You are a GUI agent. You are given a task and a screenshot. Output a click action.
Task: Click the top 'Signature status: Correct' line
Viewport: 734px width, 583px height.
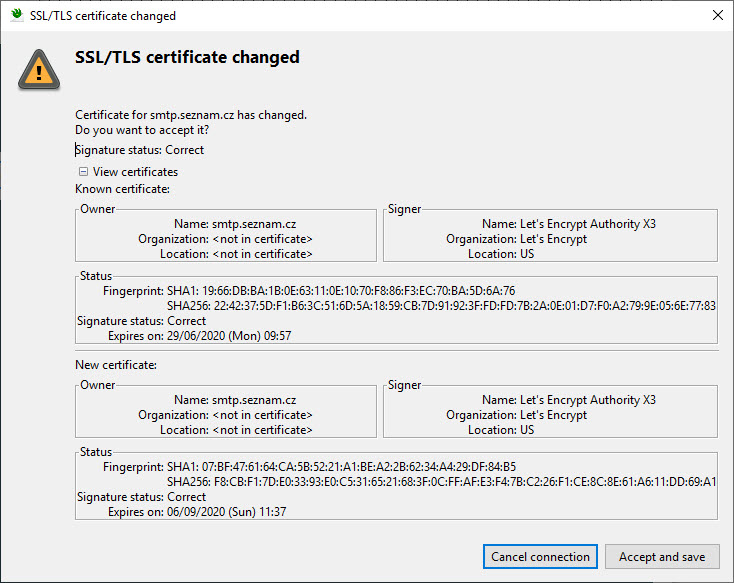click(x=139, y=150)
